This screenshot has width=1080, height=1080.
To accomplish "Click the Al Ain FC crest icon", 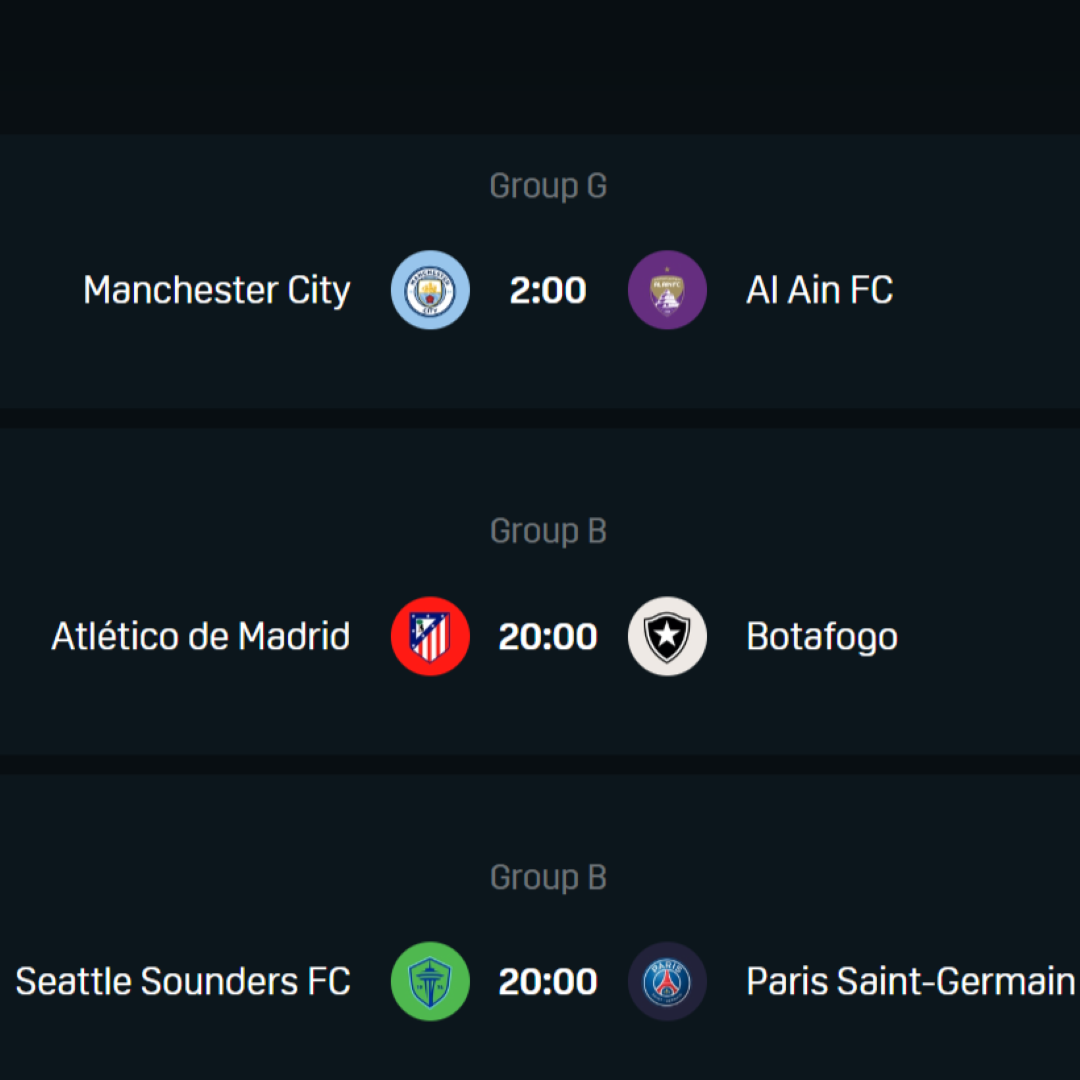I will 667,290.
